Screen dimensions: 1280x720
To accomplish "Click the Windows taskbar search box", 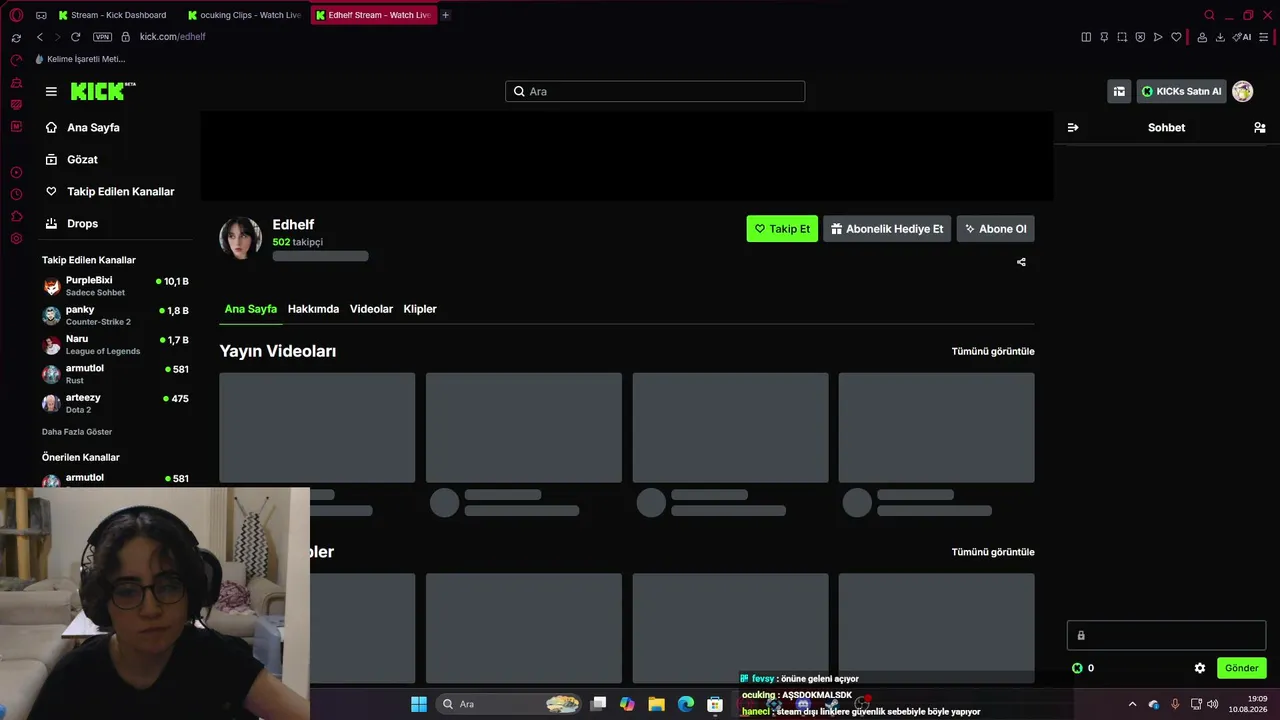I will pyautogui.click(x=510, y=704).
